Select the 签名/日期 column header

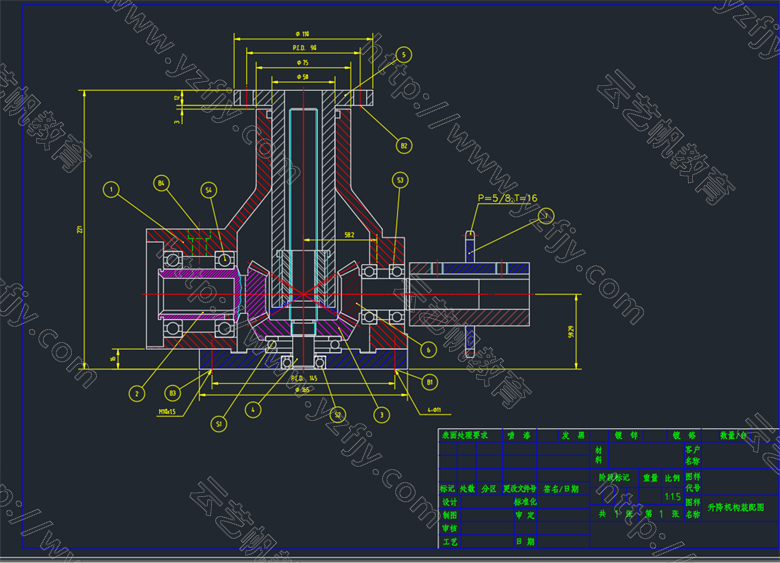pos(561,489)
